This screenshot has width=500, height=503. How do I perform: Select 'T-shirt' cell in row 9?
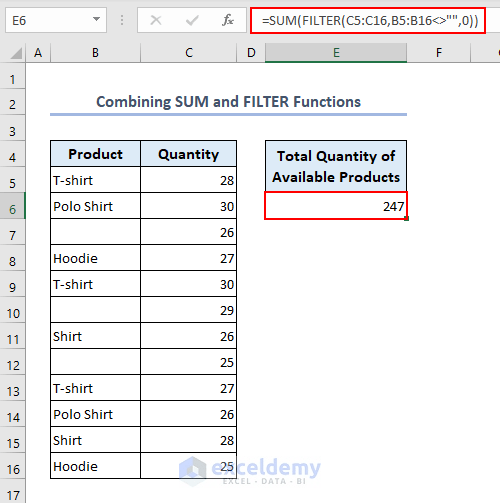[95, 284]
